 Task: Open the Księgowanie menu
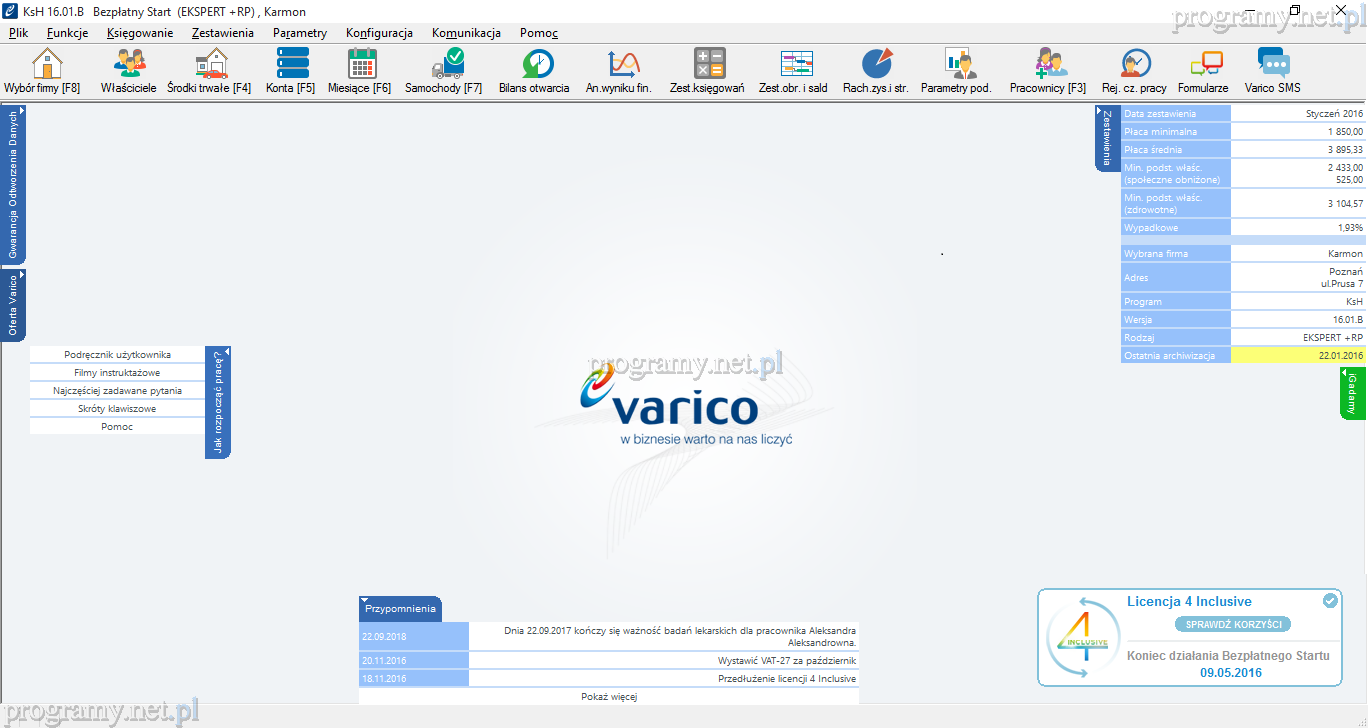140,33
